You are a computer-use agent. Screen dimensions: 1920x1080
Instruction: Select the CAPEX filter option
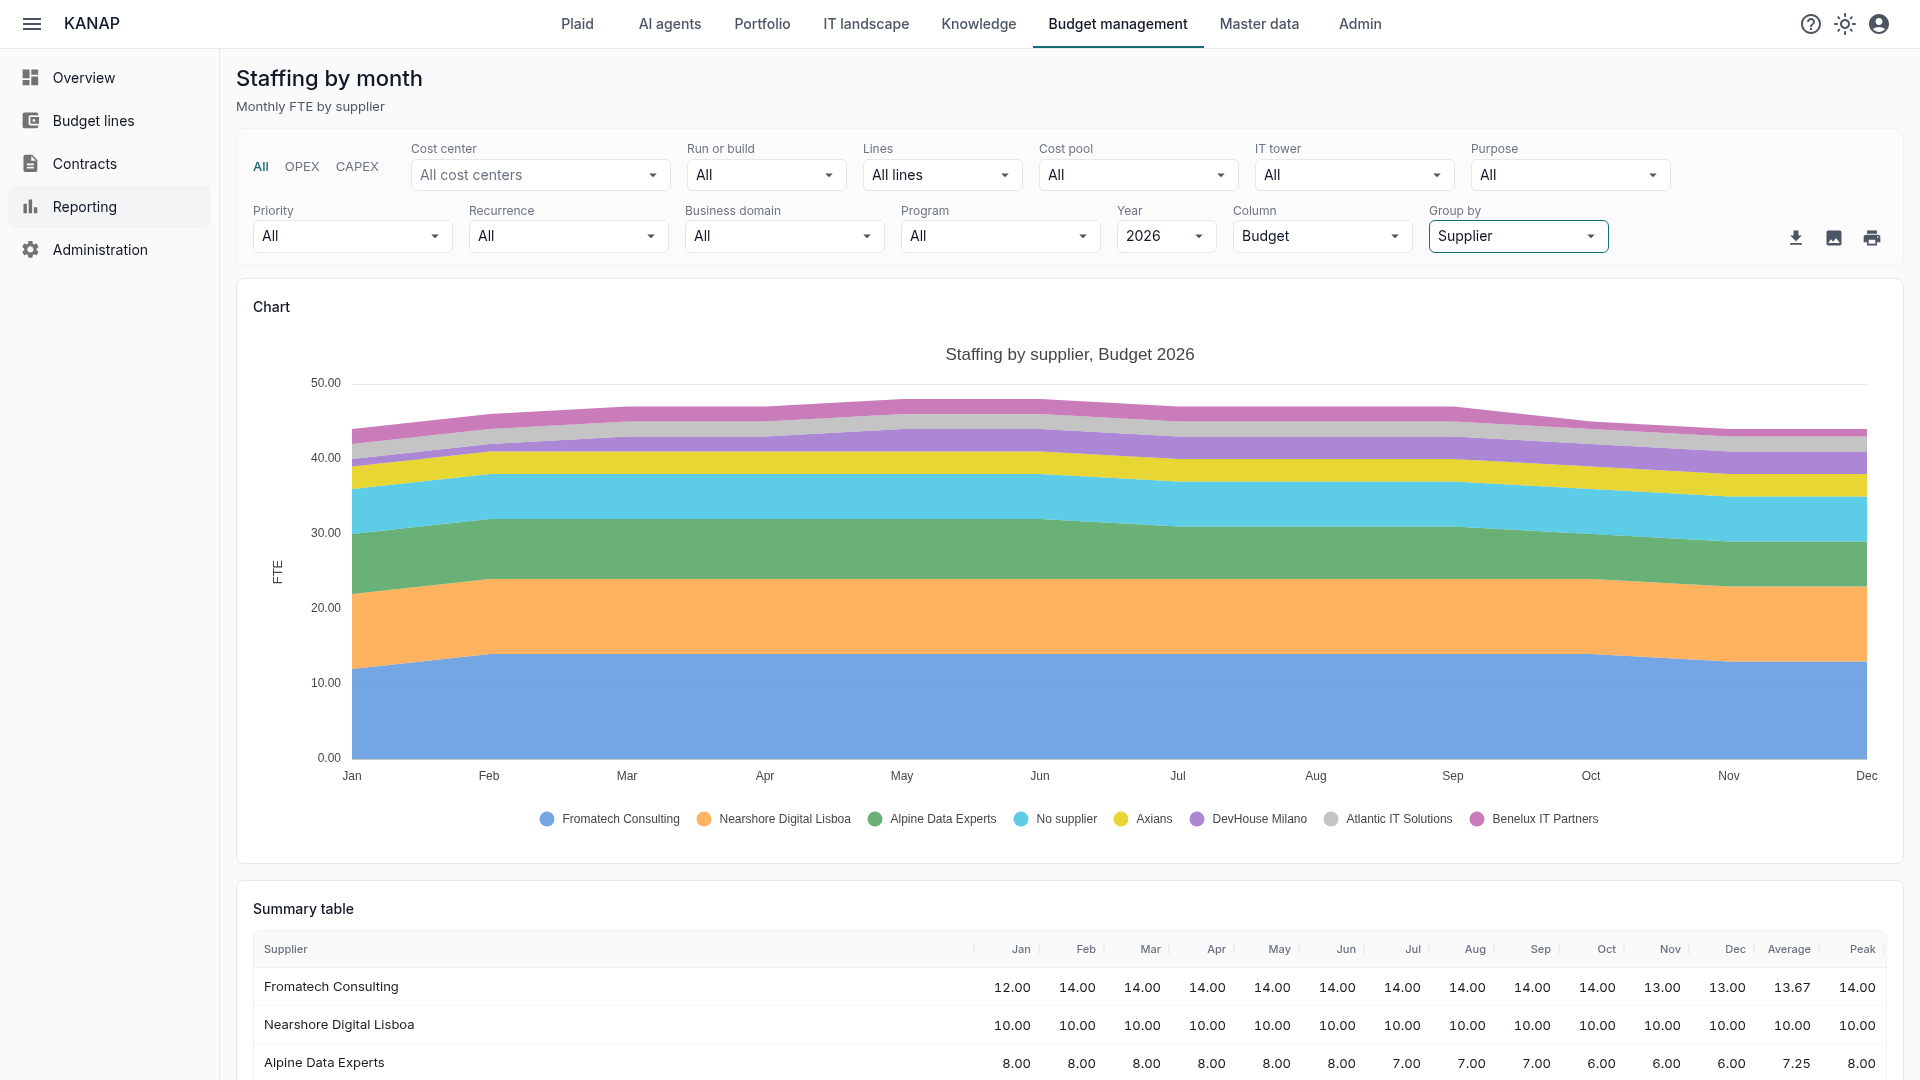pyautogui.click(x=357, y=167)
